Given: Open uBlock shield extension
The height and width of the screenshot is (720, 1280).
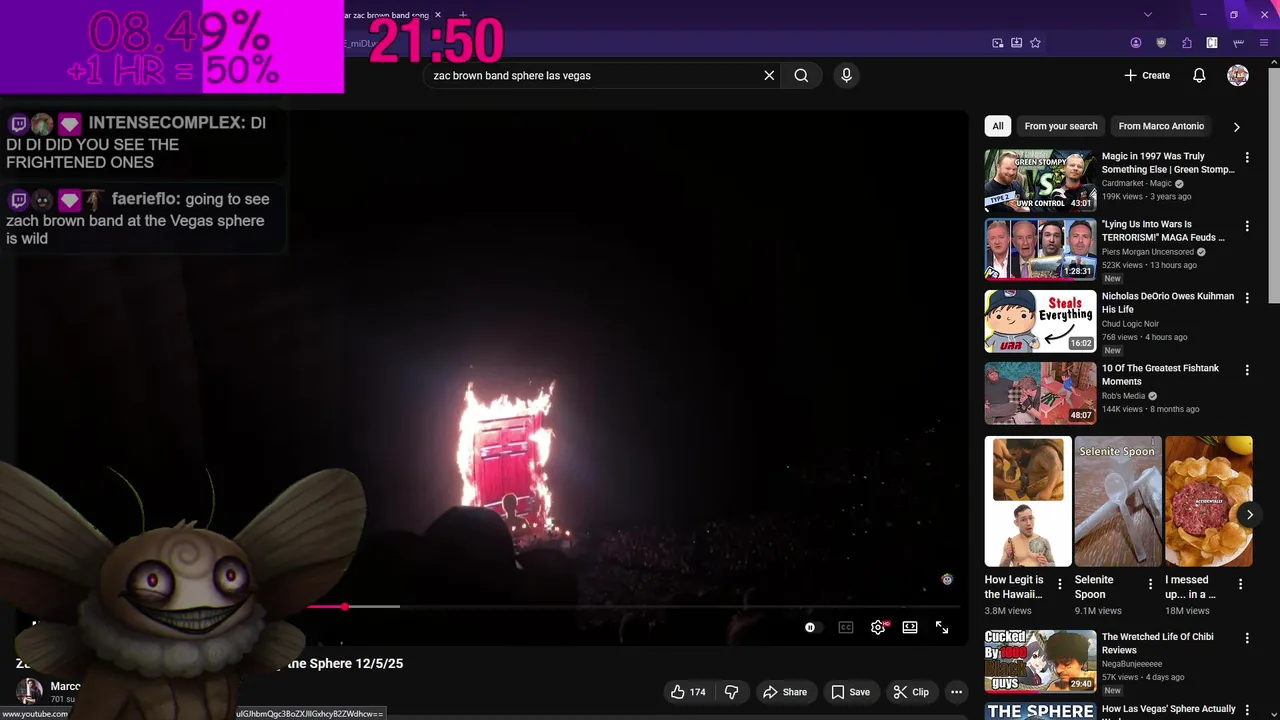Looking at the screenshot, I should (x=1161, y=43).
